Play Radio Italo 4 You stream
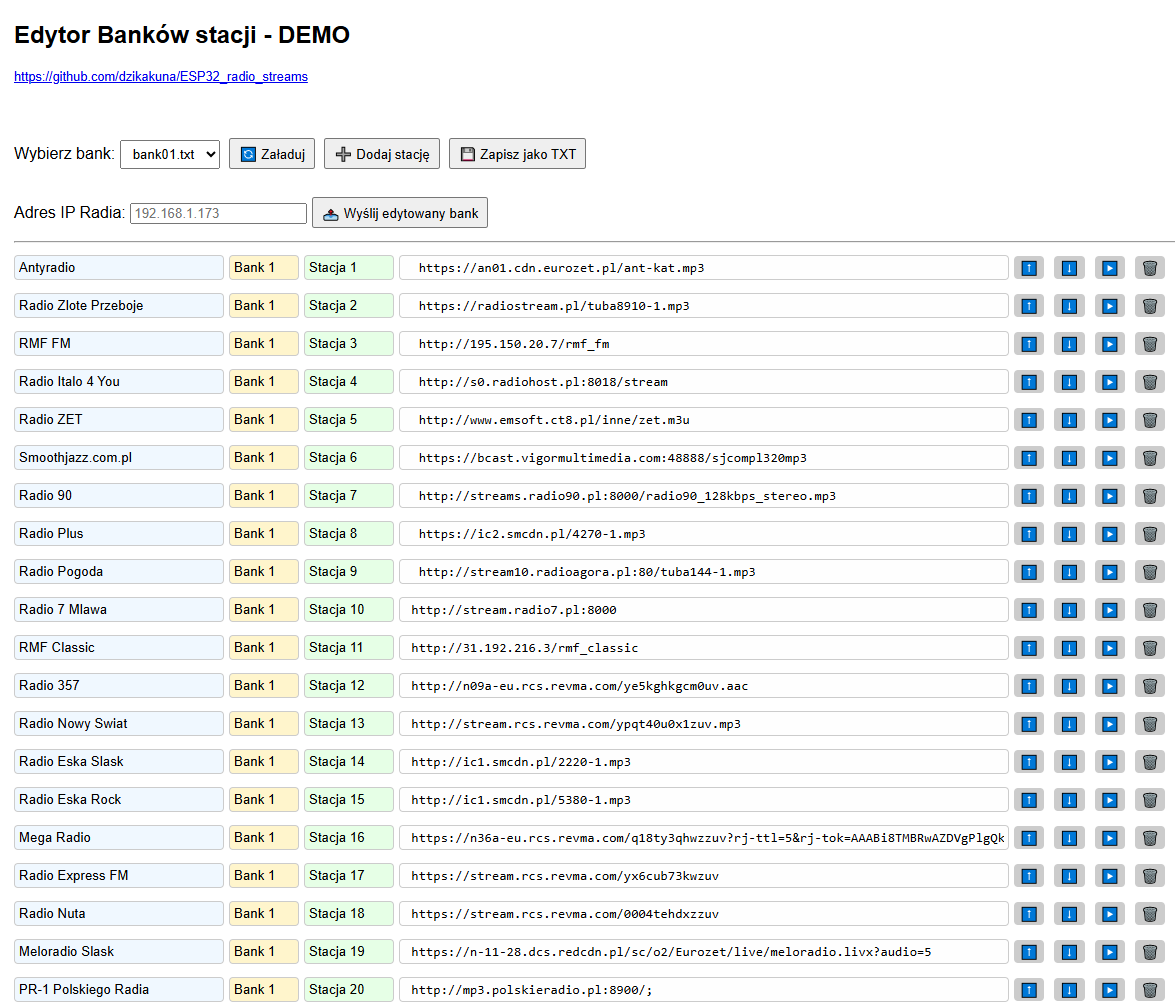The height and width of the screenshot is (1007, 1175). (1110, 381)
